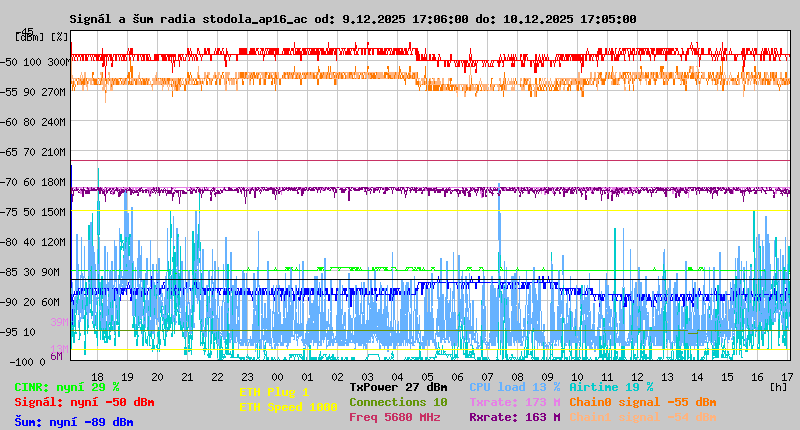Click the 'Freq 5680 MHz' legend label
This screenshot has height=430, width=800.
pyautogui.click(x=394, y=417)
